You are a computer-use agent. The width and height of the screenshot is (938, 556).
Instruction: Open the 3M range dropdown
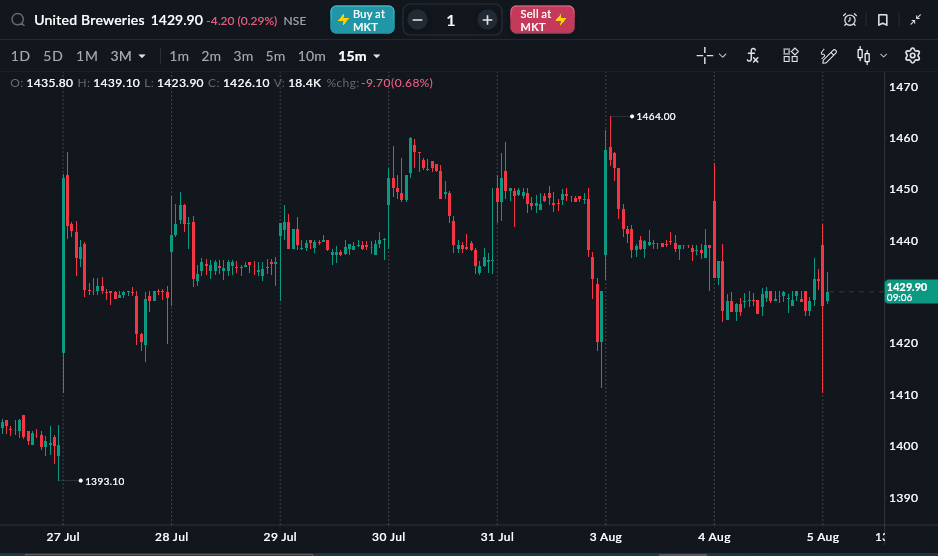coord(127,56)
